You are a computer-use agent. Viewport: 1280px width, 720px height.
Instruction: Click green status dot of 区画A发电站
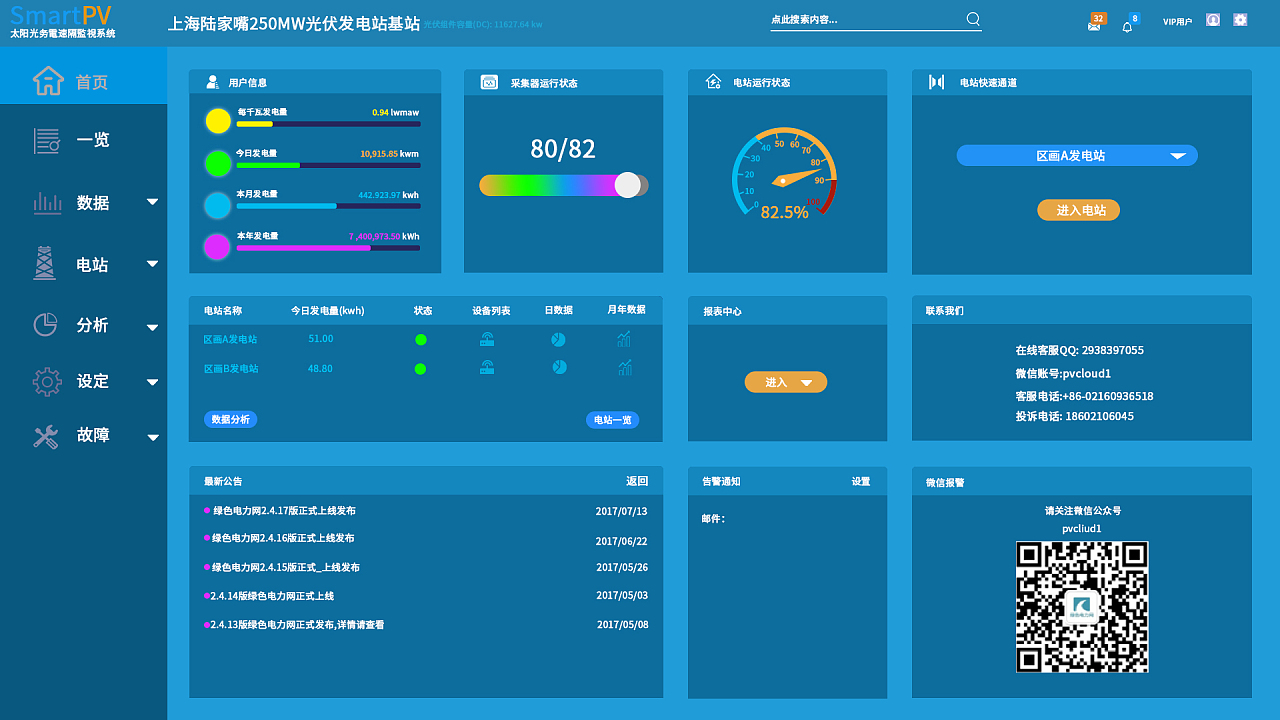click(x=421, y=340)
